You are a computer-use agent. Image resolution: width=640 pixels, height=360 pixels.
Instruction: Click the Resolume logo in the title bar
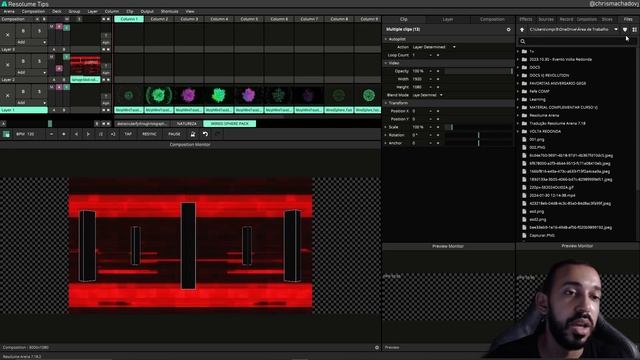click(x=4, y=4)
